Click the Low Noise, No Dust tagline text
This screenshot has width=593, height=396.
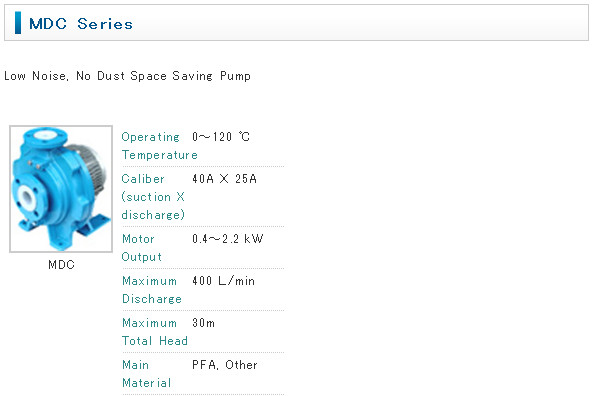pyautogui.click(x=64, y=76)
